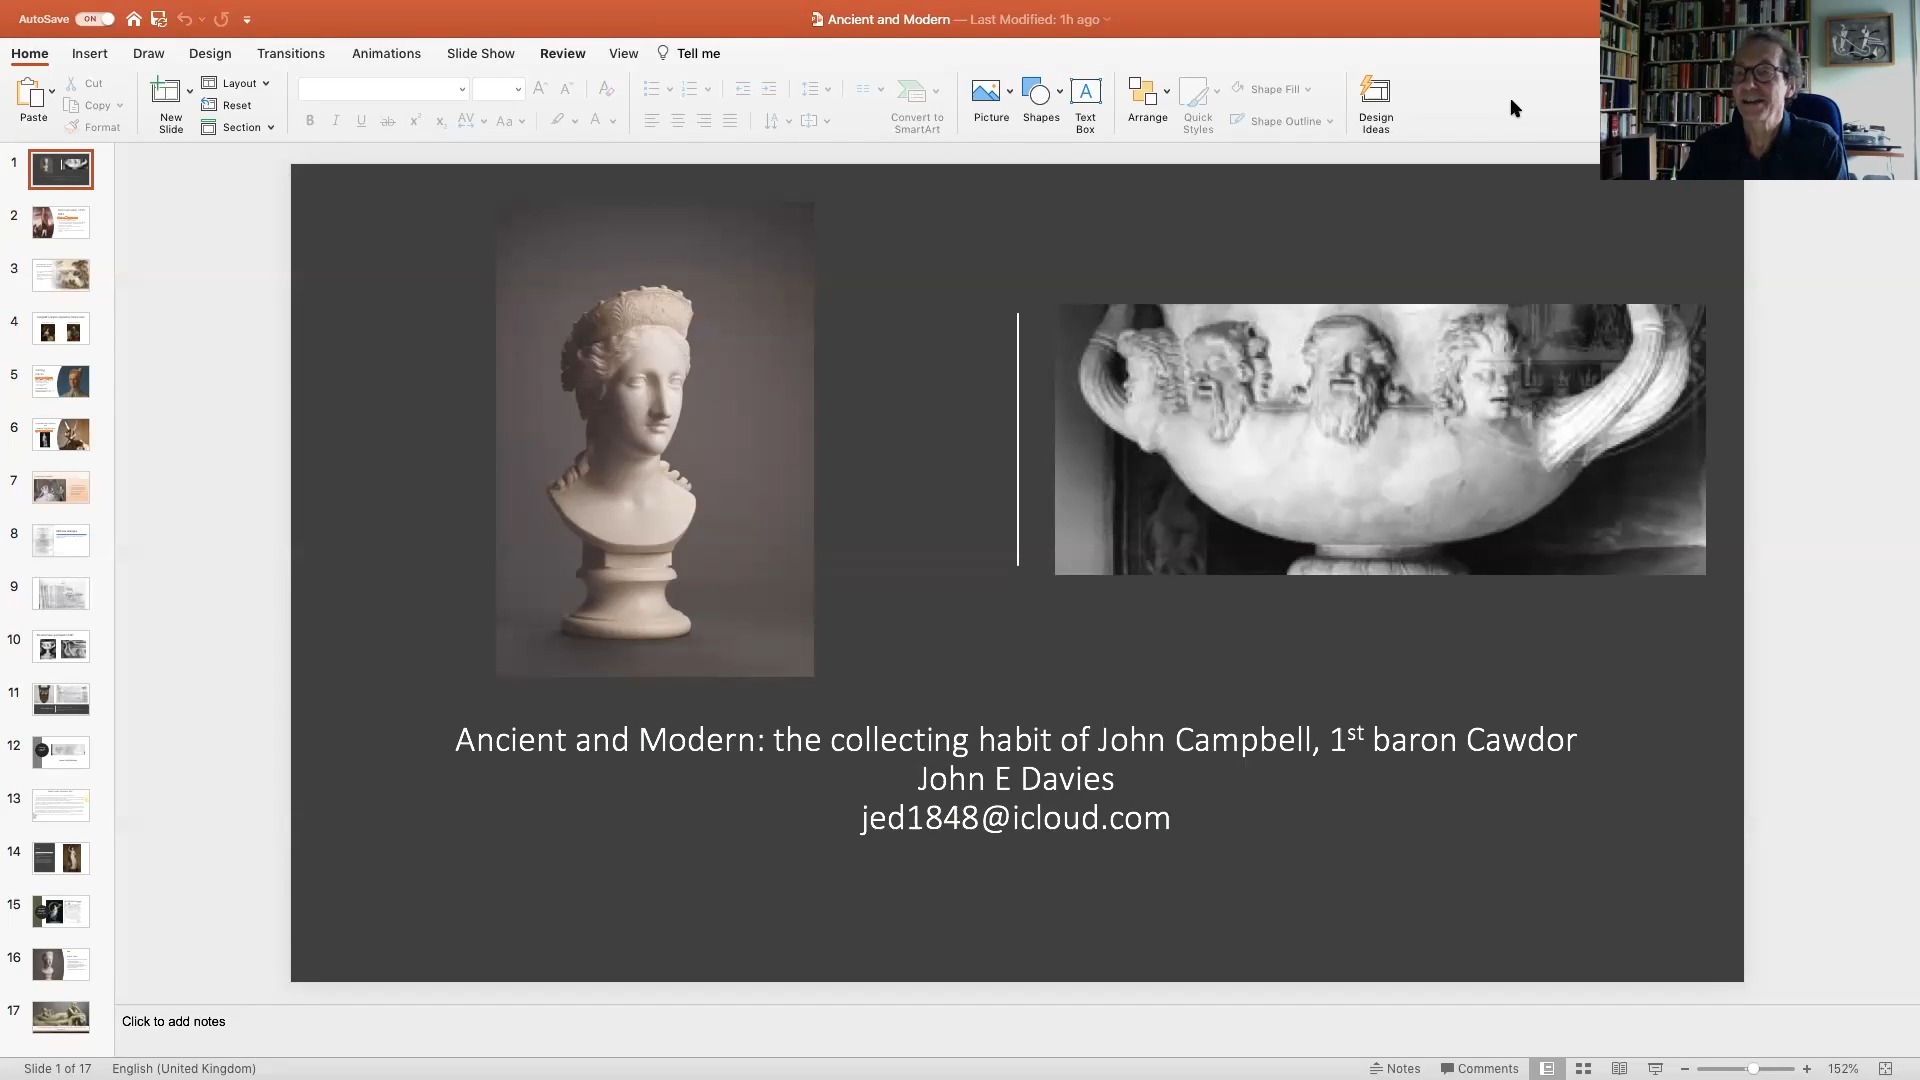Open the Shapes gallery
Screen dimensions: 1920x1080
pyautogui.click(x=1037, y=92)
